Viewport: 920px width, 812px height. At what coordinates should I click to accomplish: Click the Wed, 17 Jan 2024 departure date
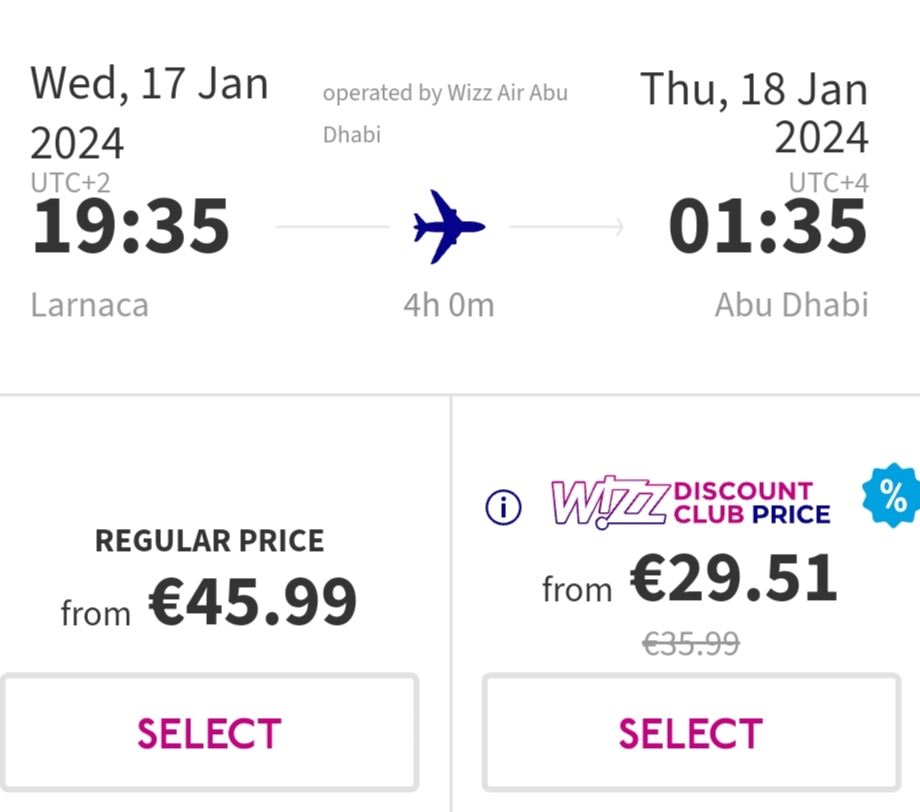(149, 113)
